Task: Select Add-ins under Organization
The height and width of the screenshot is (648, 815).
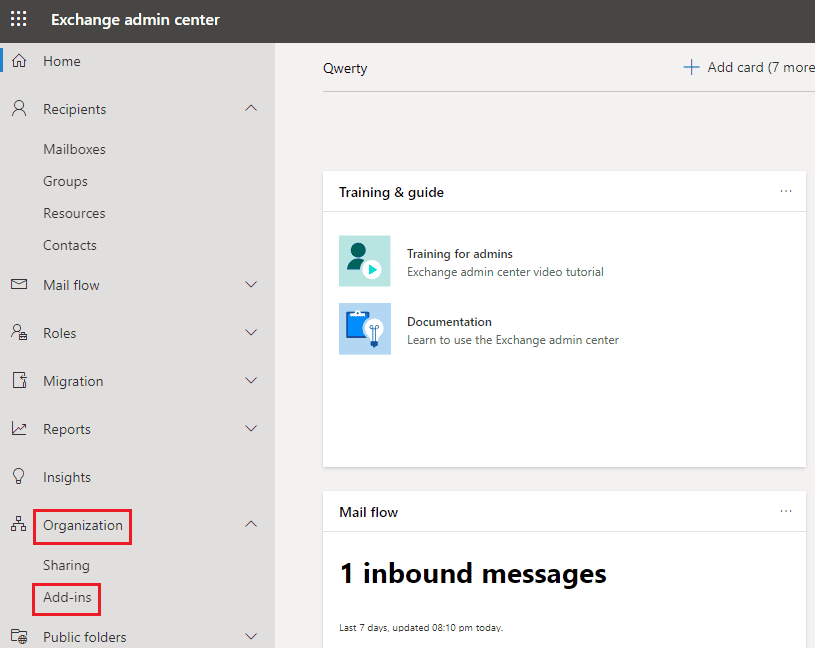Action: [67, 597]
